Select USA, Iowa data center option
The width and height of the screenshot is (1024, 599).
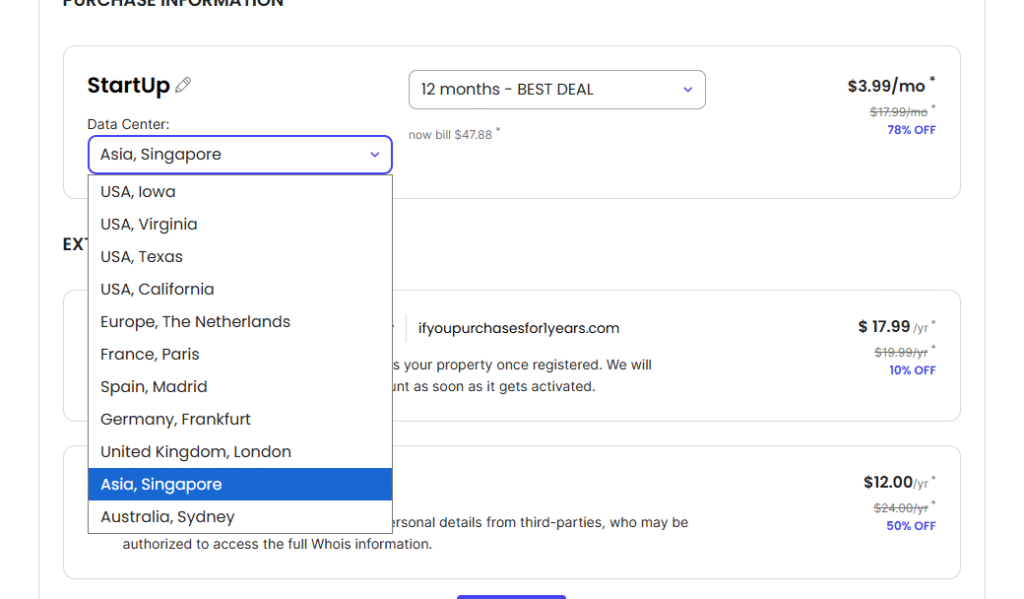(138, 192)
